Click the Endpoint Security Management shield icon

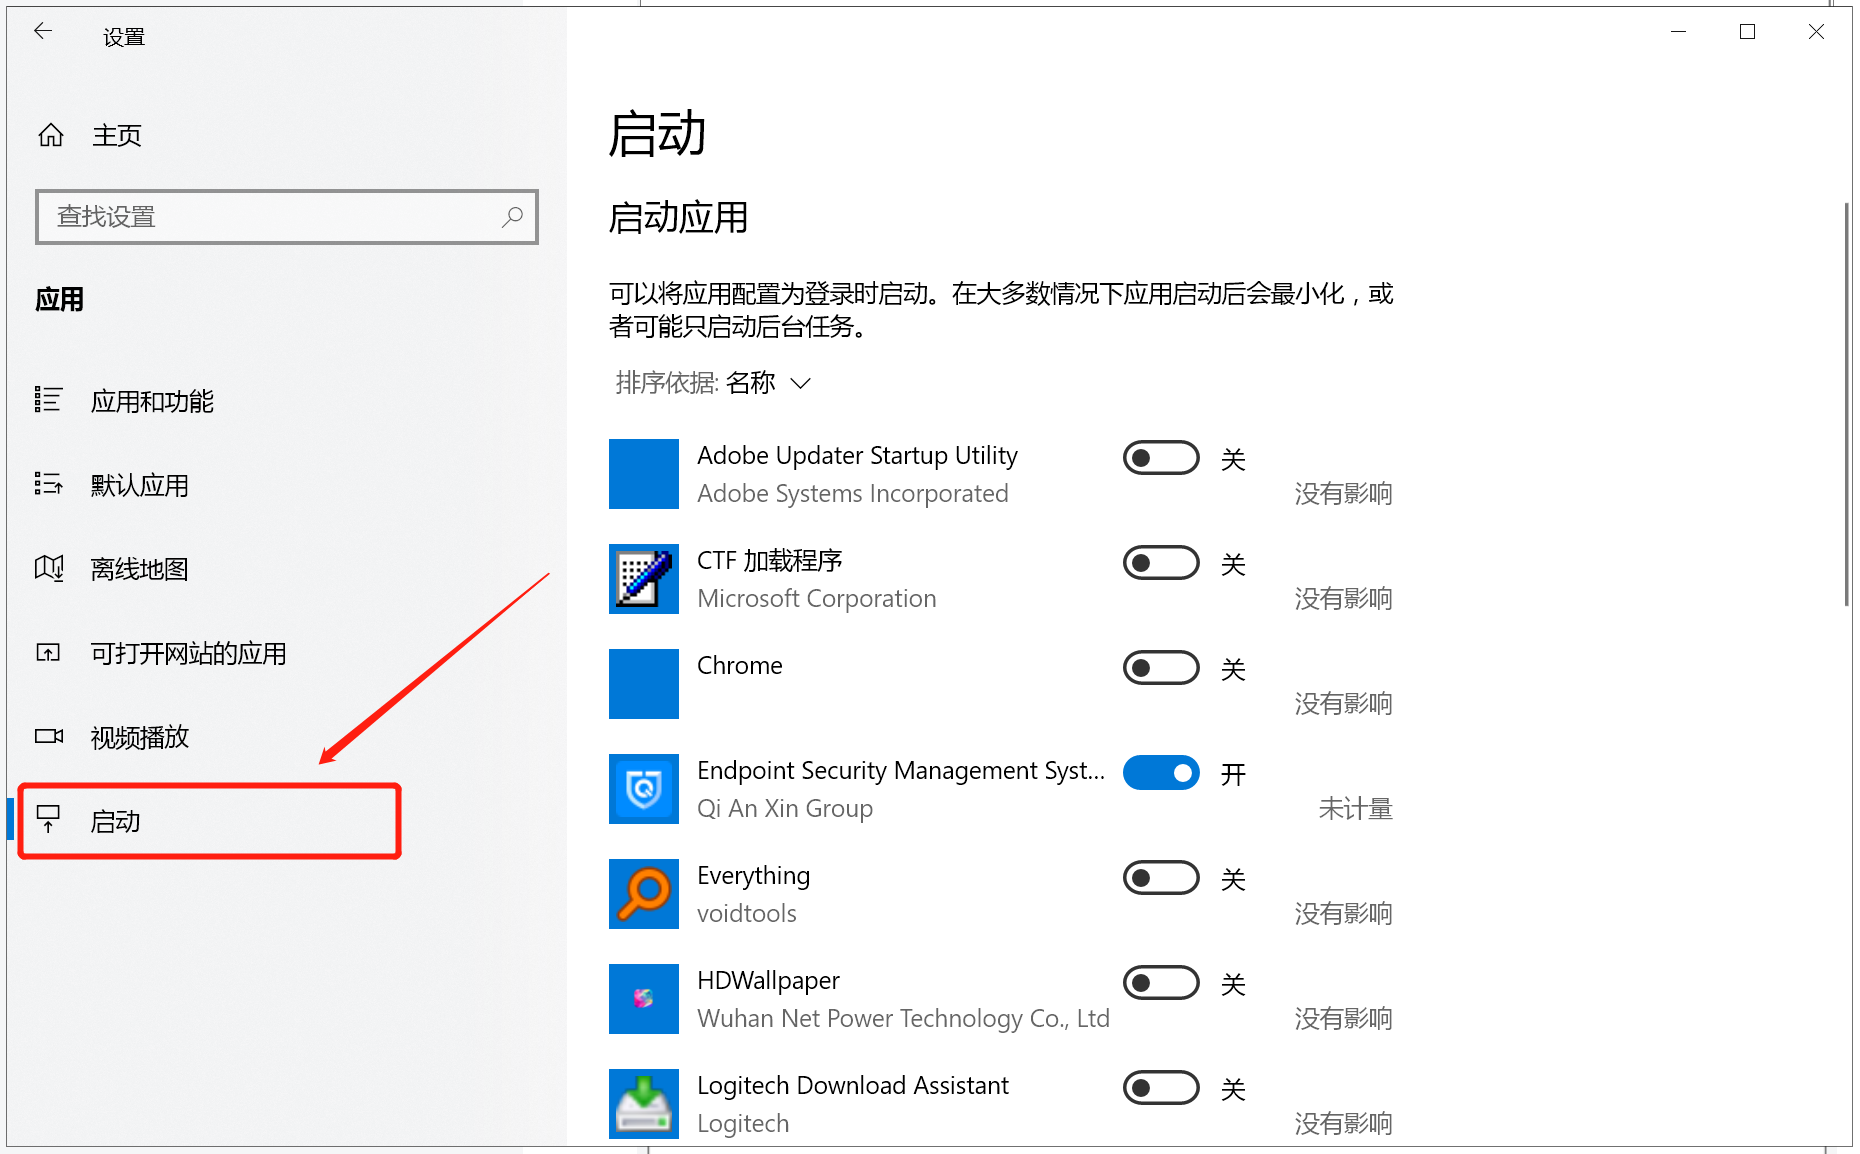click(644, 789)
